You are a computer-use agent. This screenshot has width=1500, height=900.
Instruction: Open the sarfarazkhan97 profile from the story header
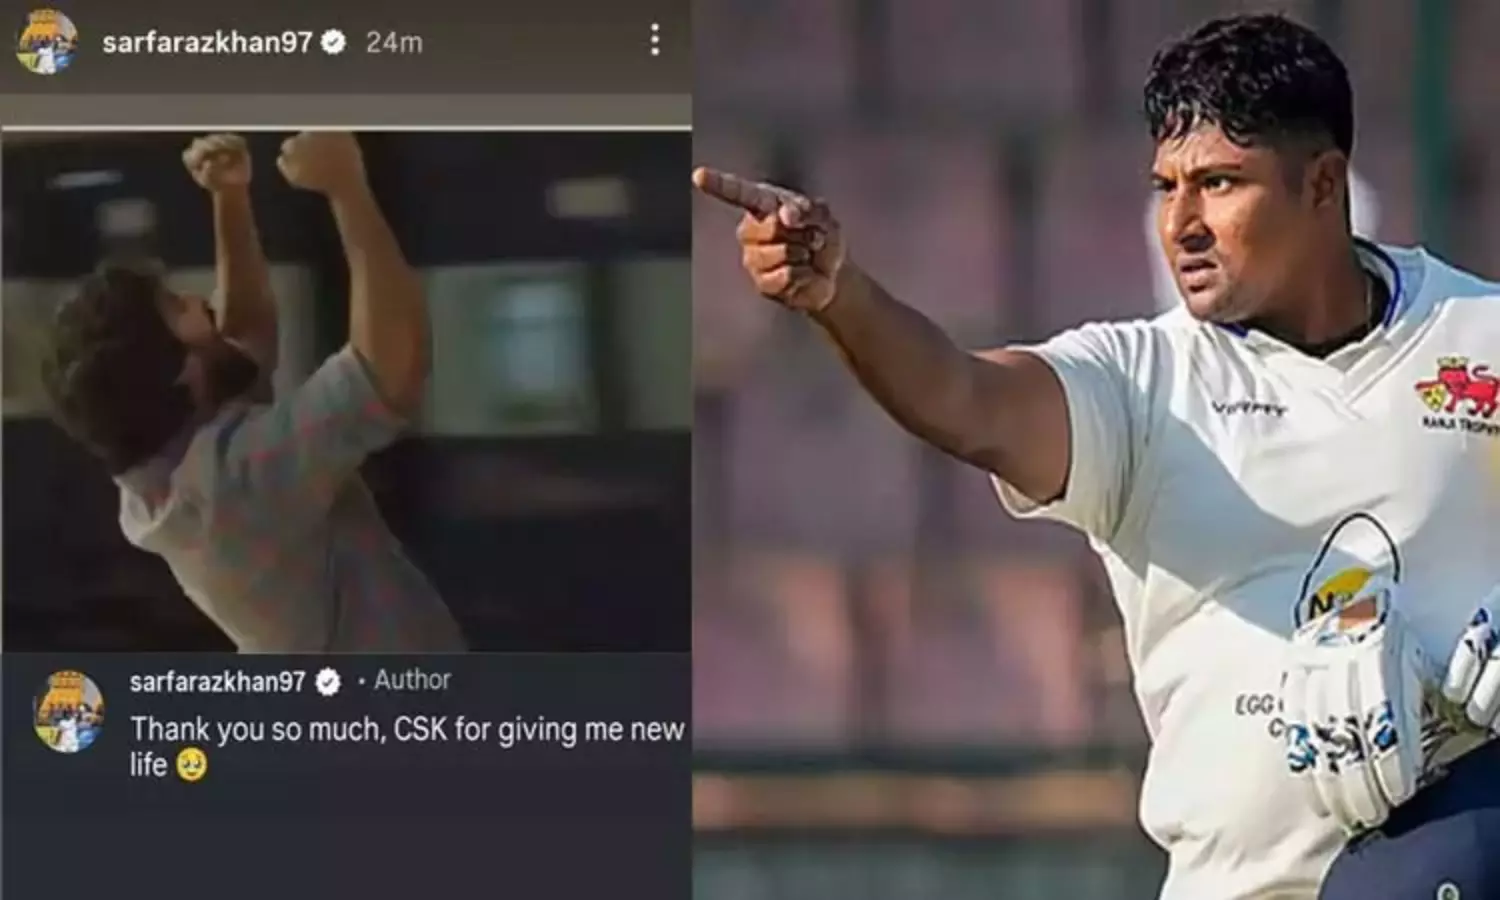[207, 42]
